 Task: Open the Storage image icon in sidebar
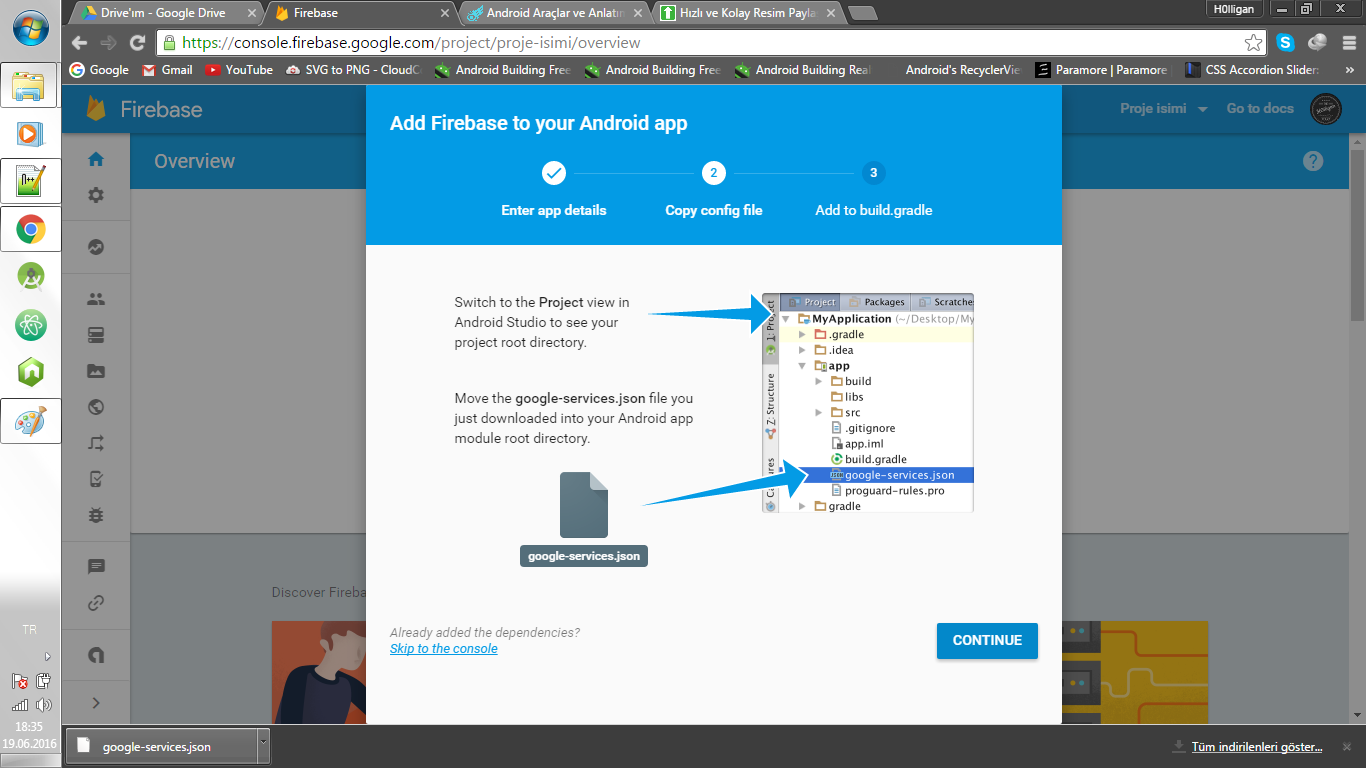coord(96,371)
